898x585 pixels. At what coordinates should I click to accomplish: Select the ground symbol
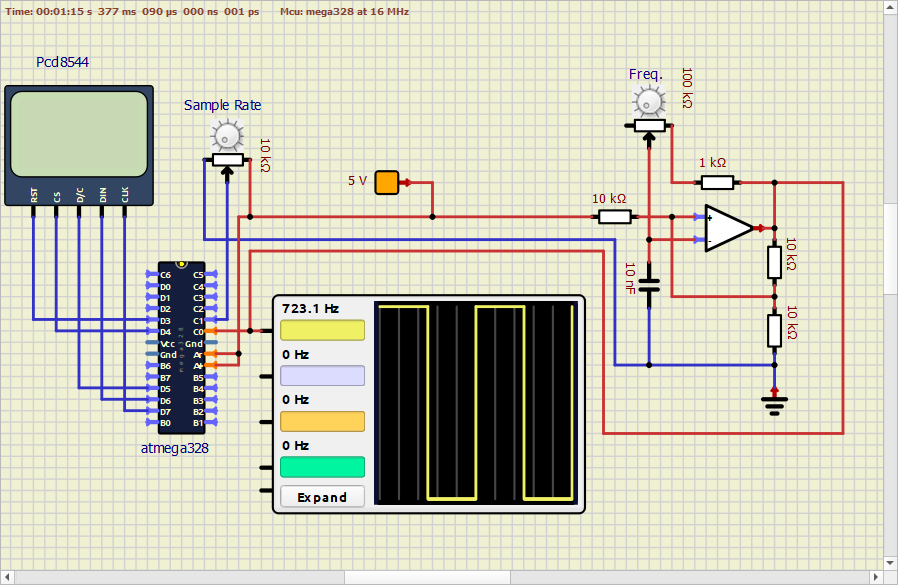tap(774, 405)
